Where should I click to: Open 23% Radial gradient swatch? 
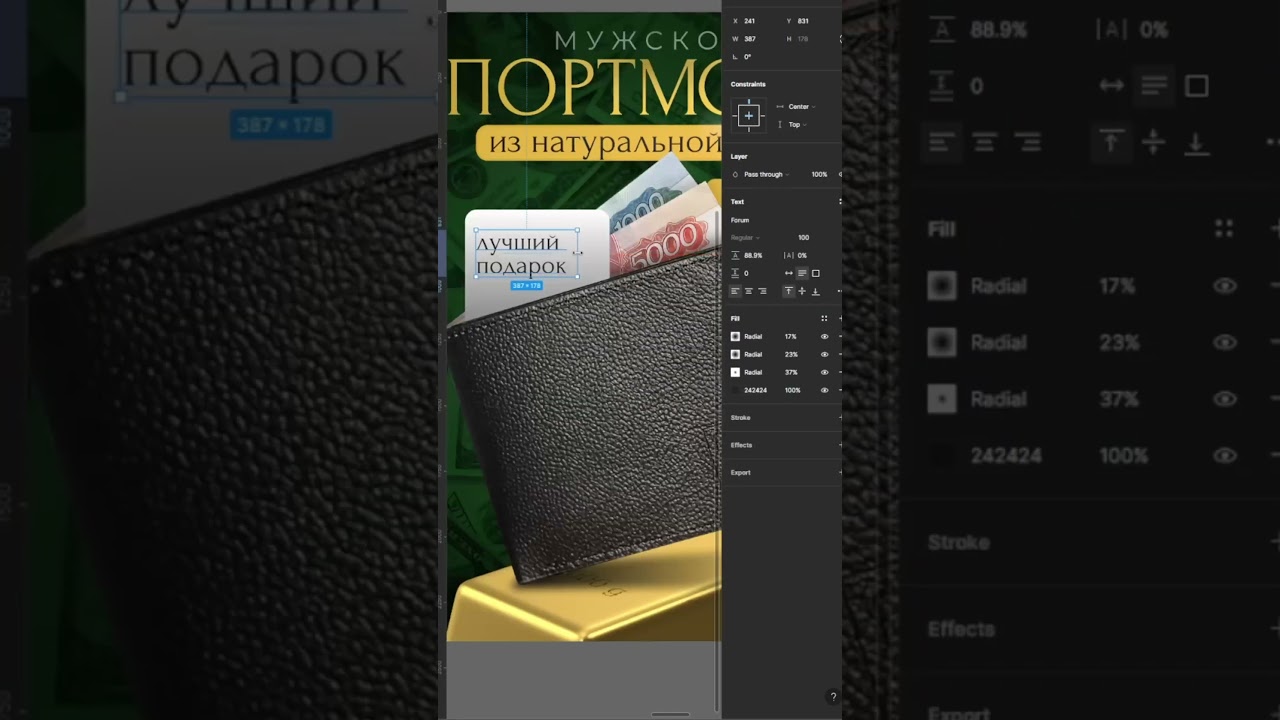pos(736,355)
